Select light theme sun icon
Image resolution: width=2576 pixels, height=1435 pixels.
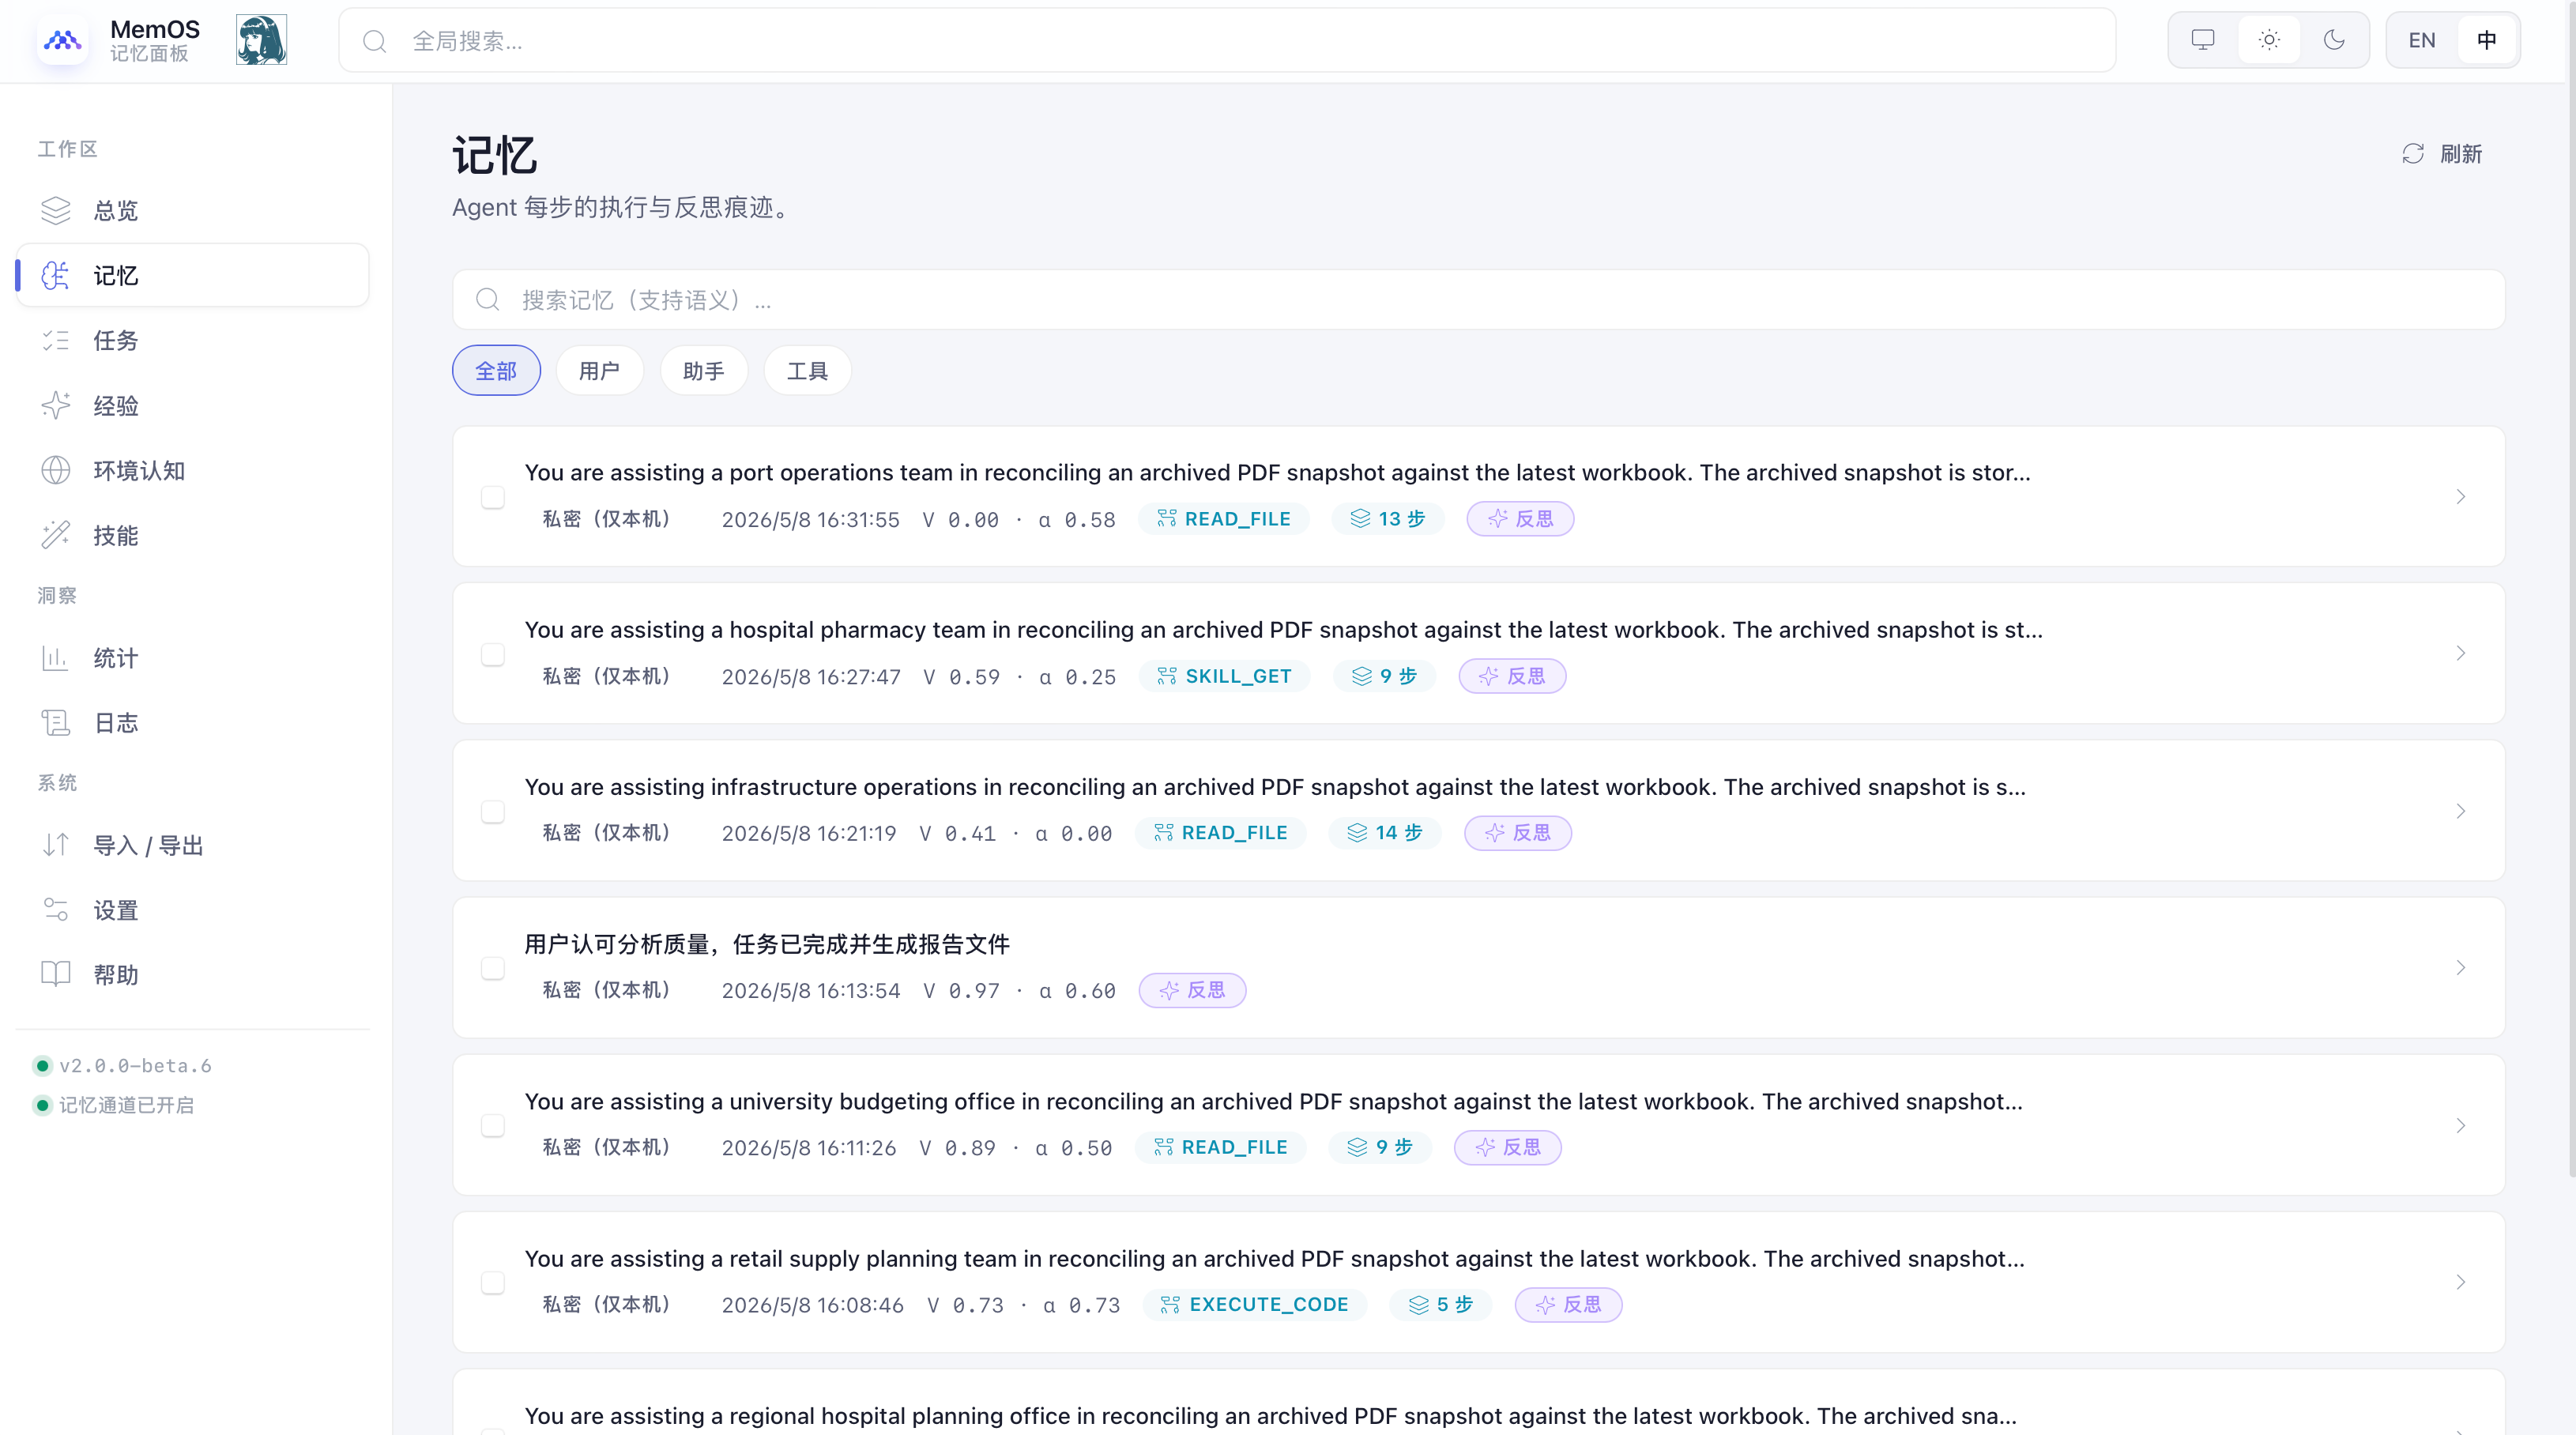[2269, 40]
